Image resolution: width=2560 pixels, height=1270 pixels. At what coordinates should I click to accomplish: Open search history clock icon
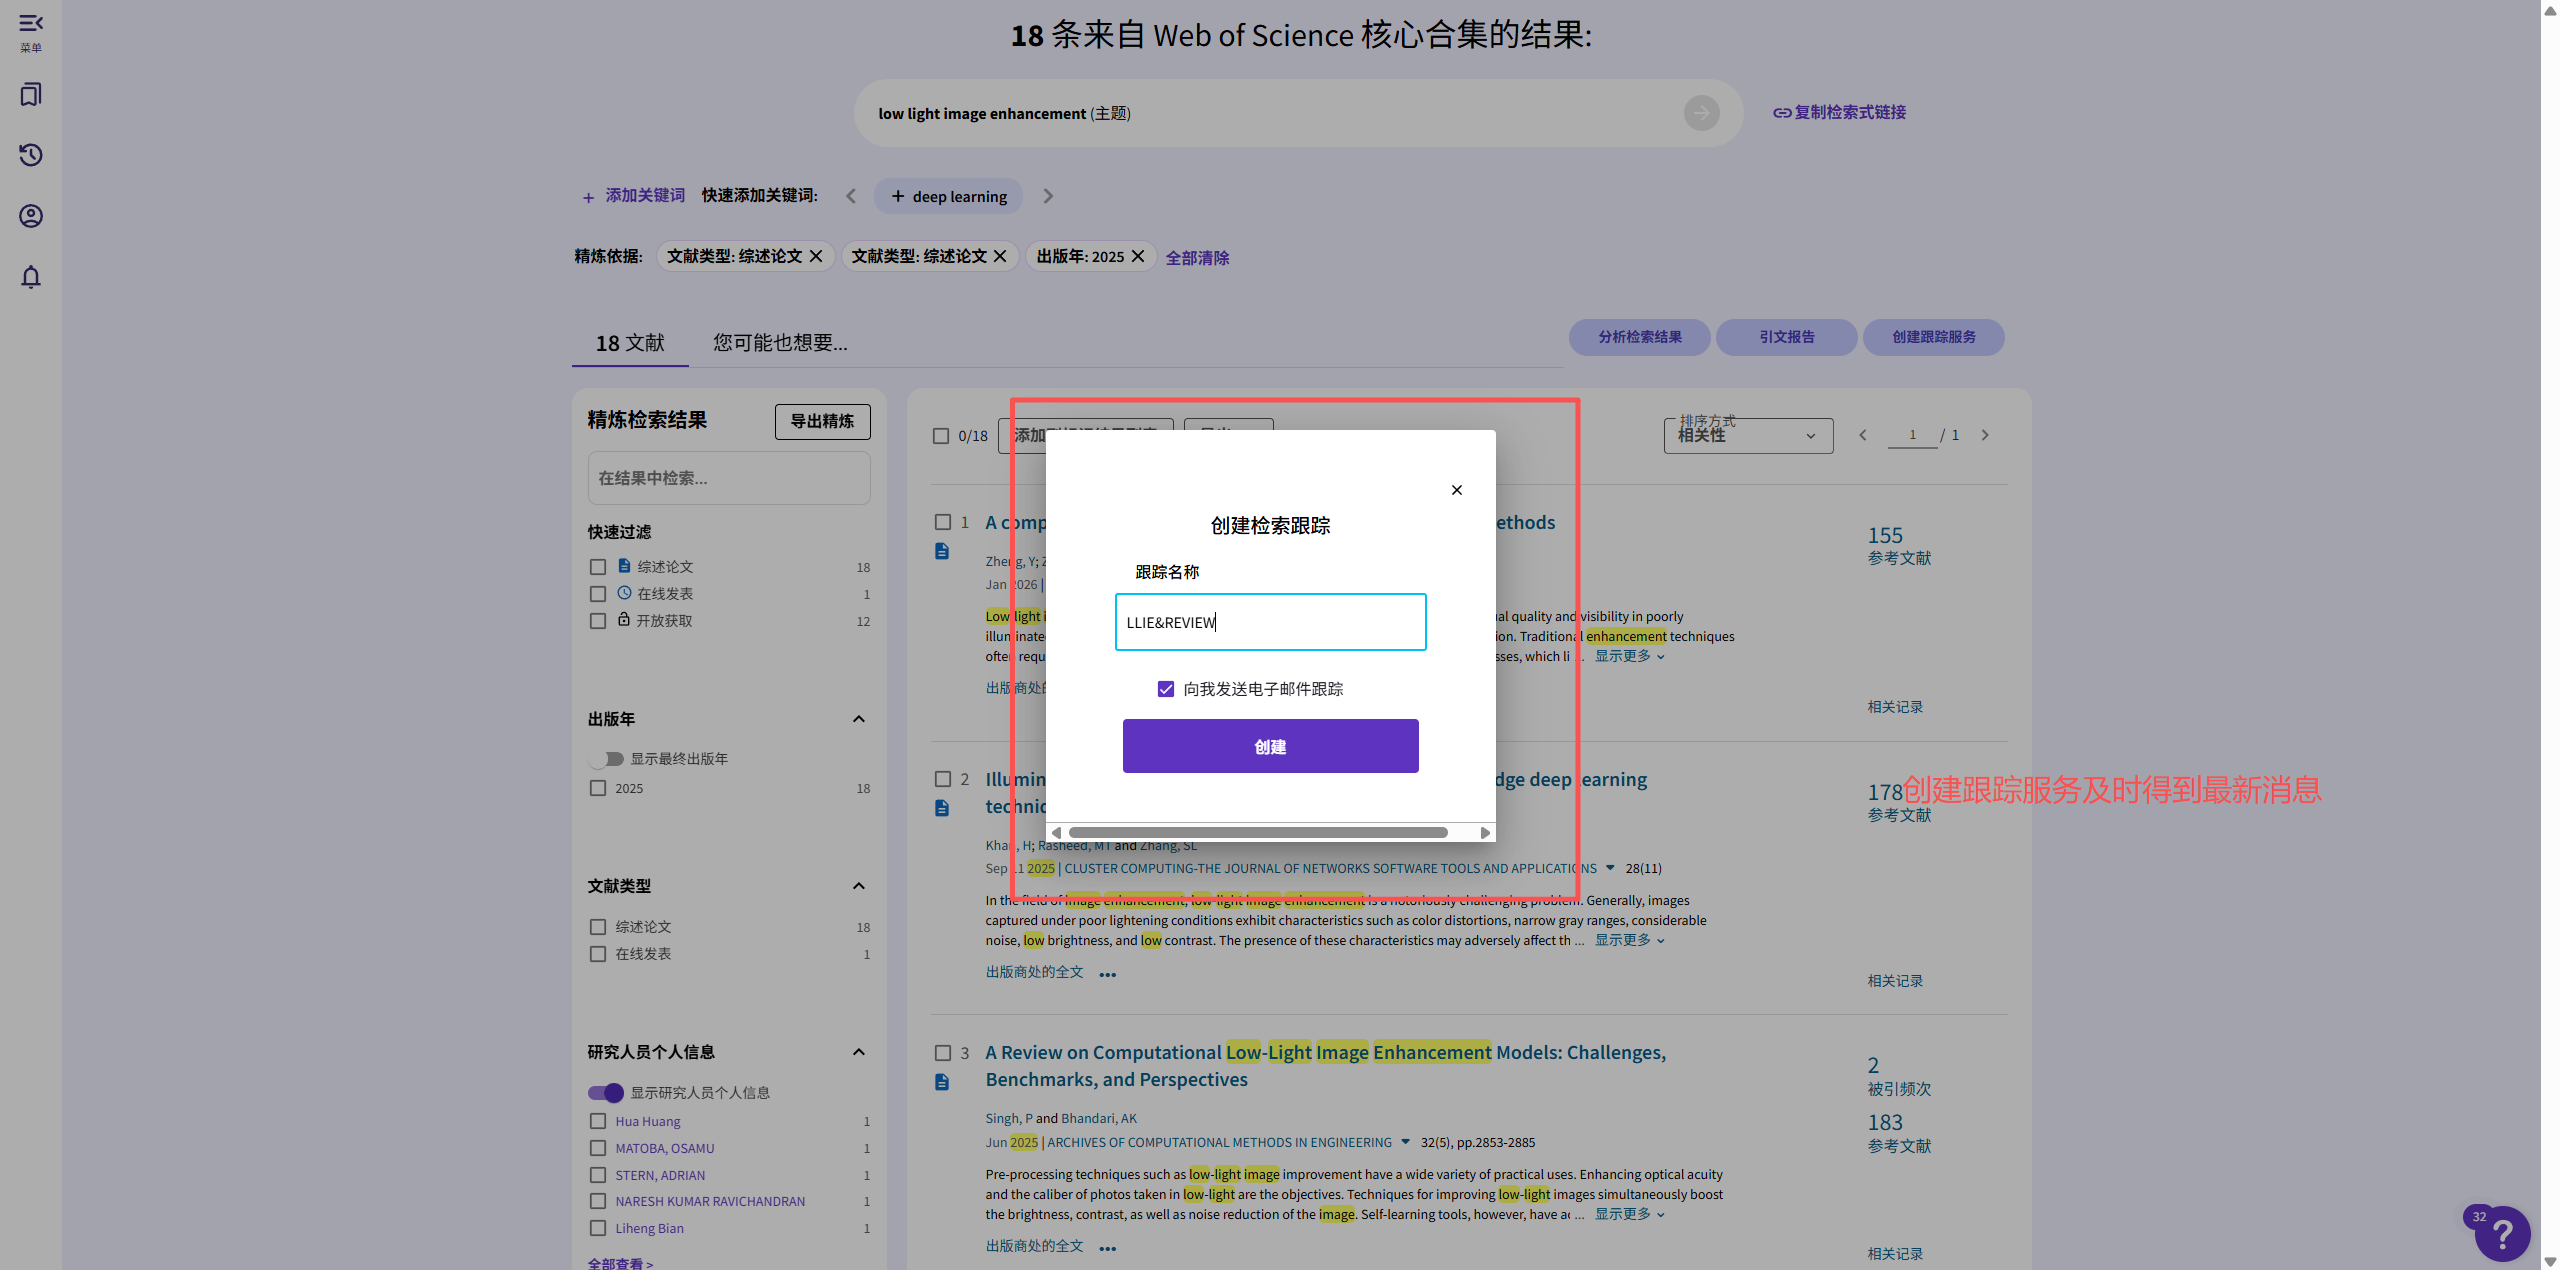(31, 155)
